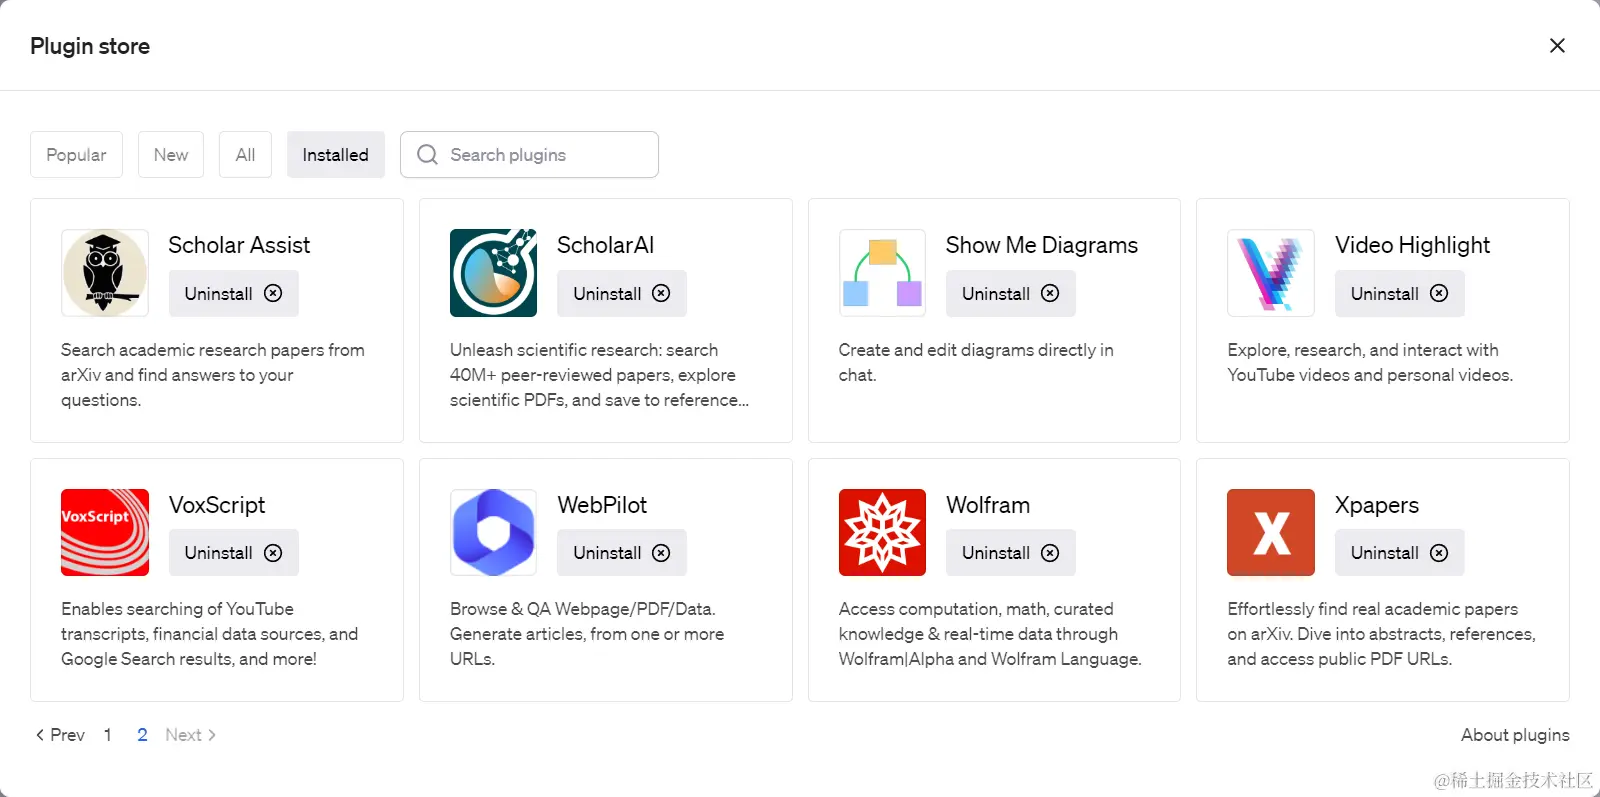Click the WebPilot blue hexagon logo
This screenshot has width=1600, height=797.
click(493, 532)
